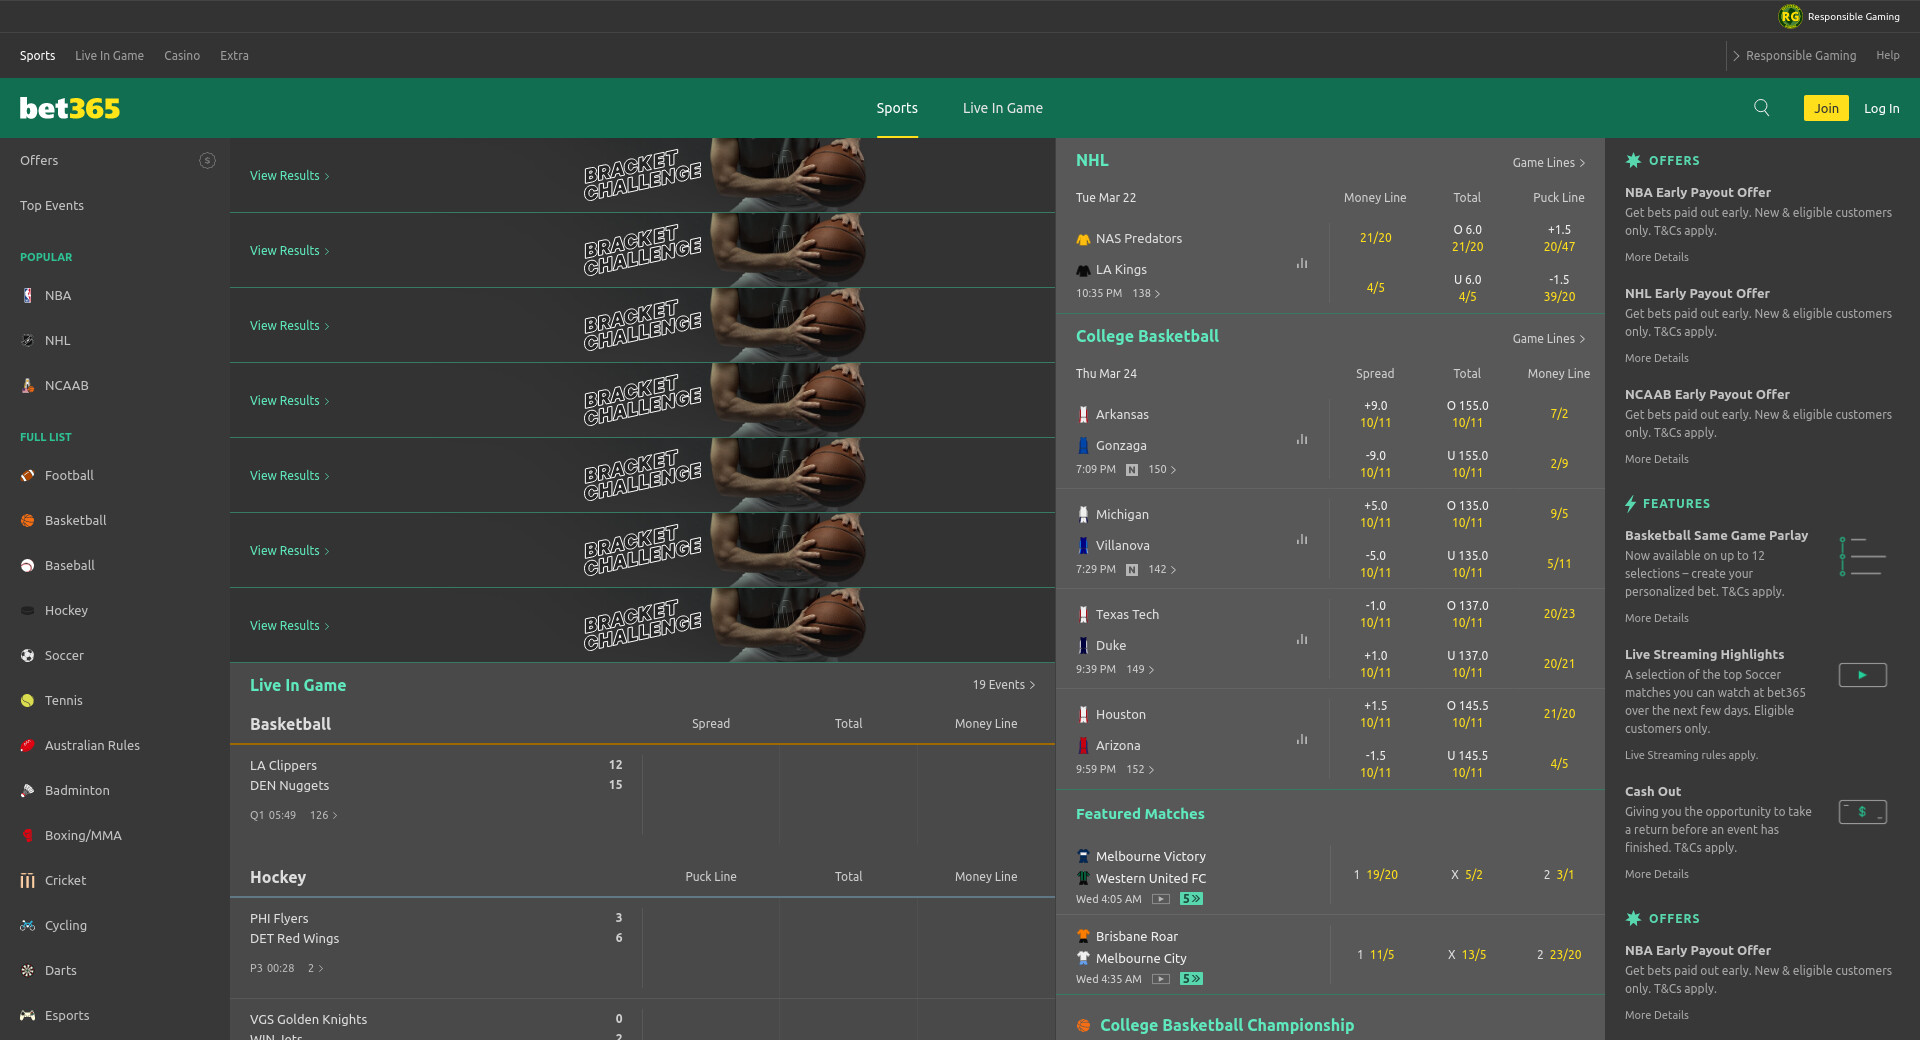Click the Offers circular badge icon in sidebar

click(207, 161)
